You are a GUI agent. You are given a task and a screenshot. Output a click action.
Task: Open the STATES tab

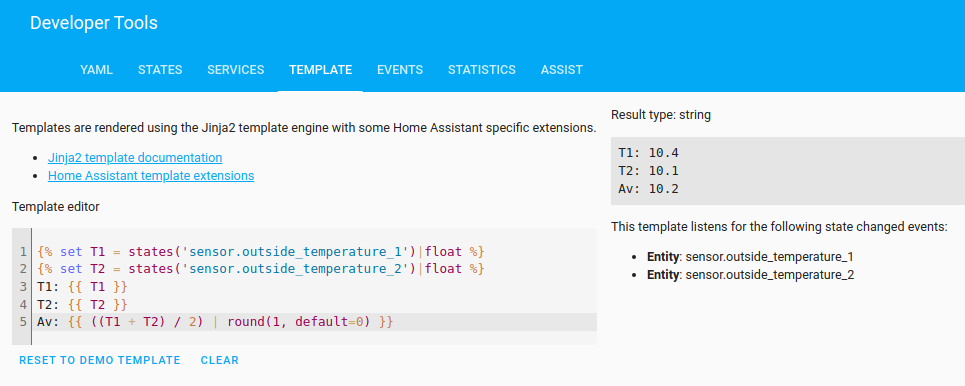click(160, 70)
